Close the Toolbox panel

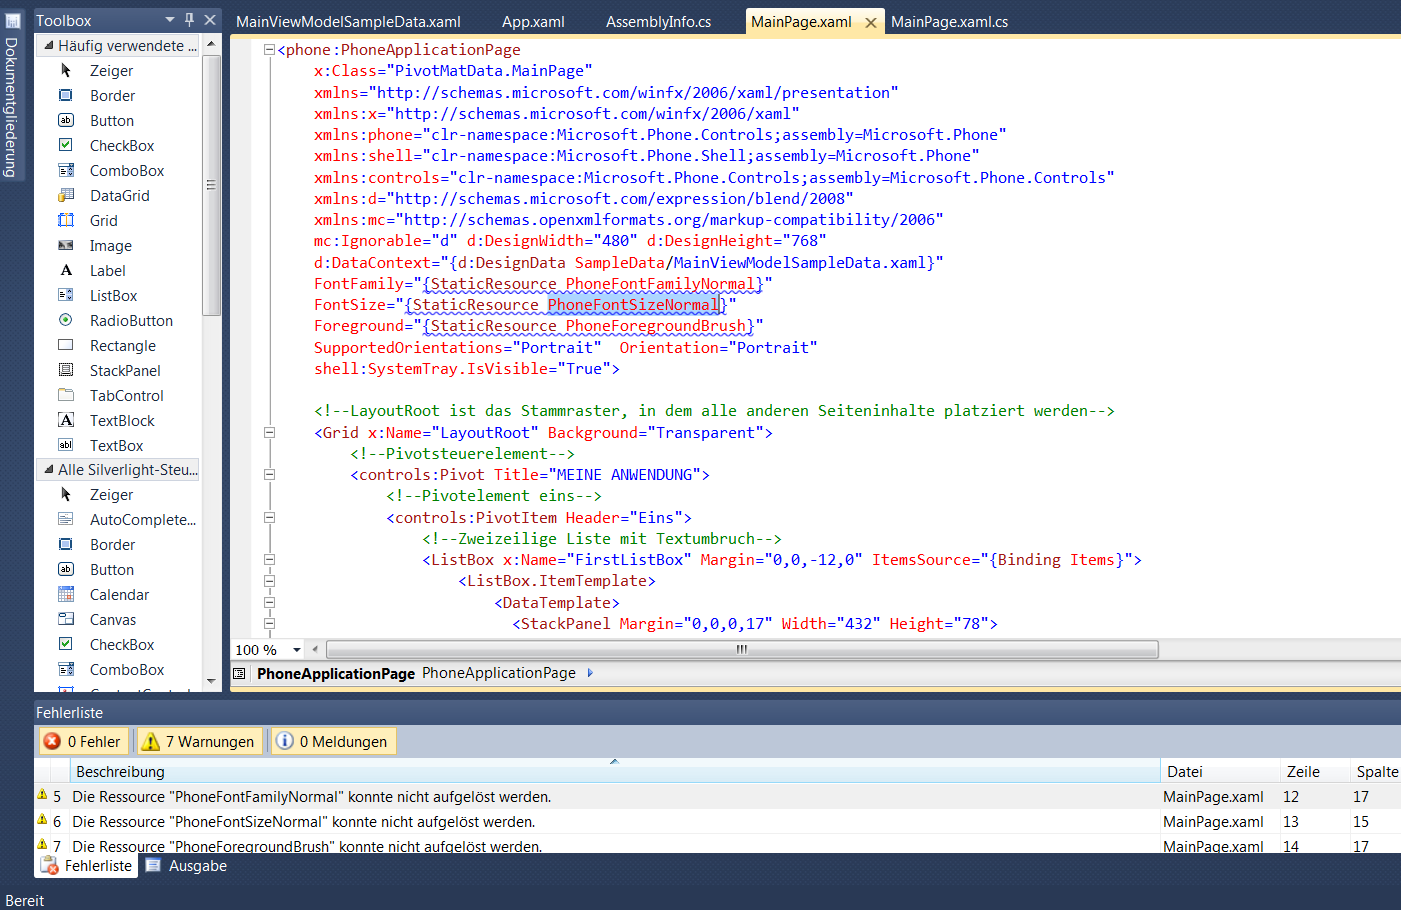[210, 20]
